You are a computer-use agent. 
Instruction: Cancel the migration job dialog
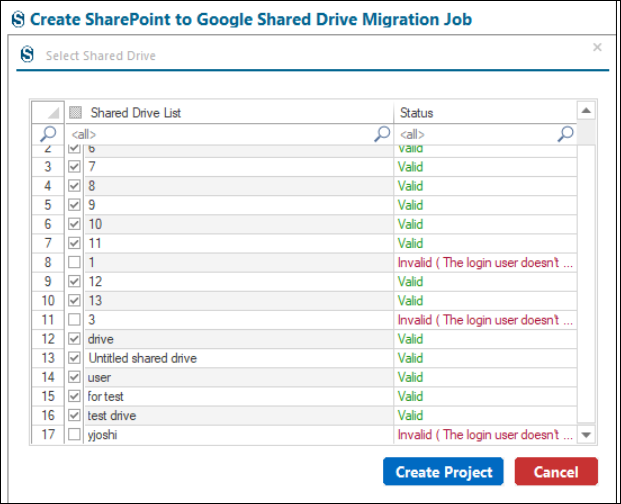point(556,472)
